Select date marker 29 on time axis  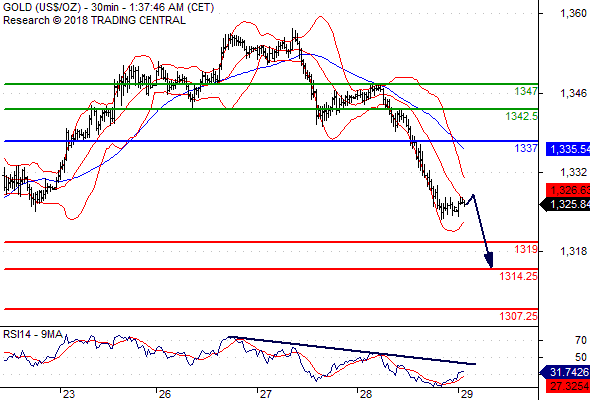point(466,394)
